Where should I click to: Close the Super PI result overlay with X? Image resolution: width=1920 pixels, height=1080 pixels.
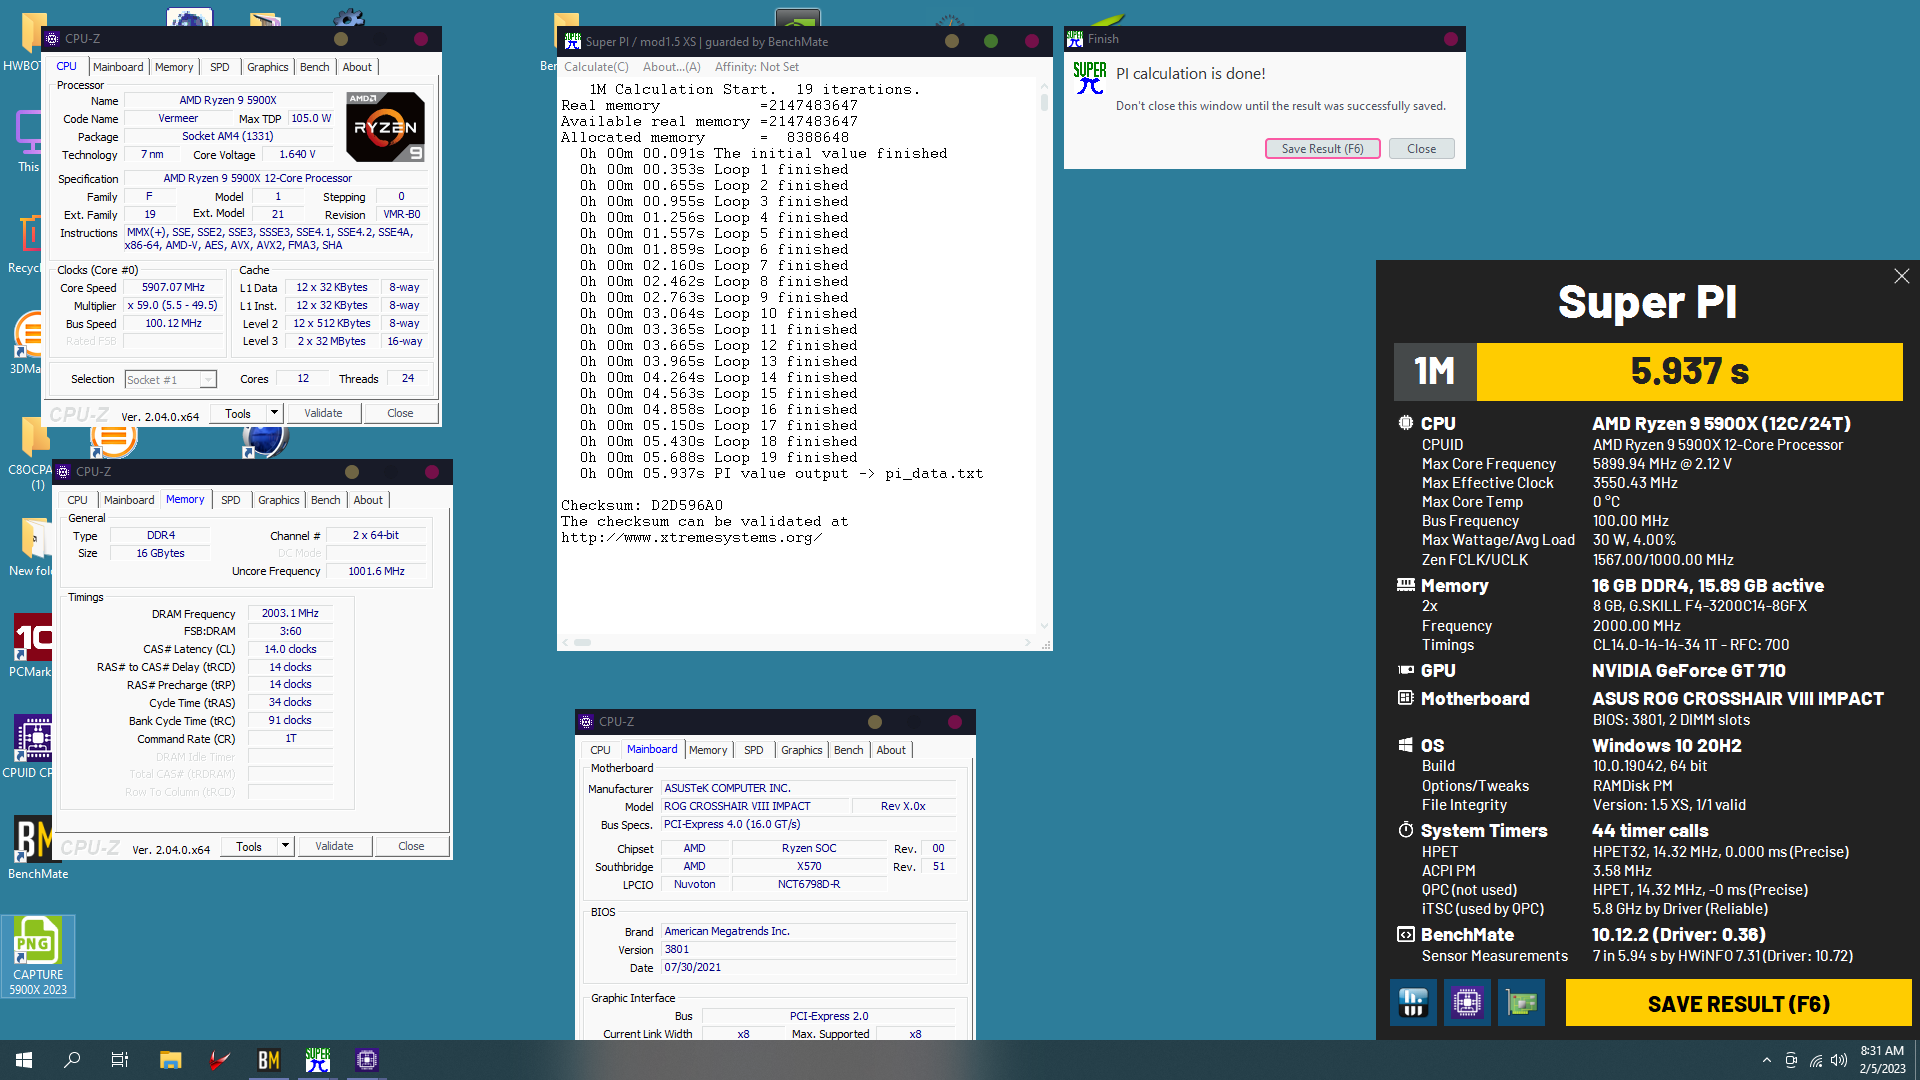point(1901,276)
